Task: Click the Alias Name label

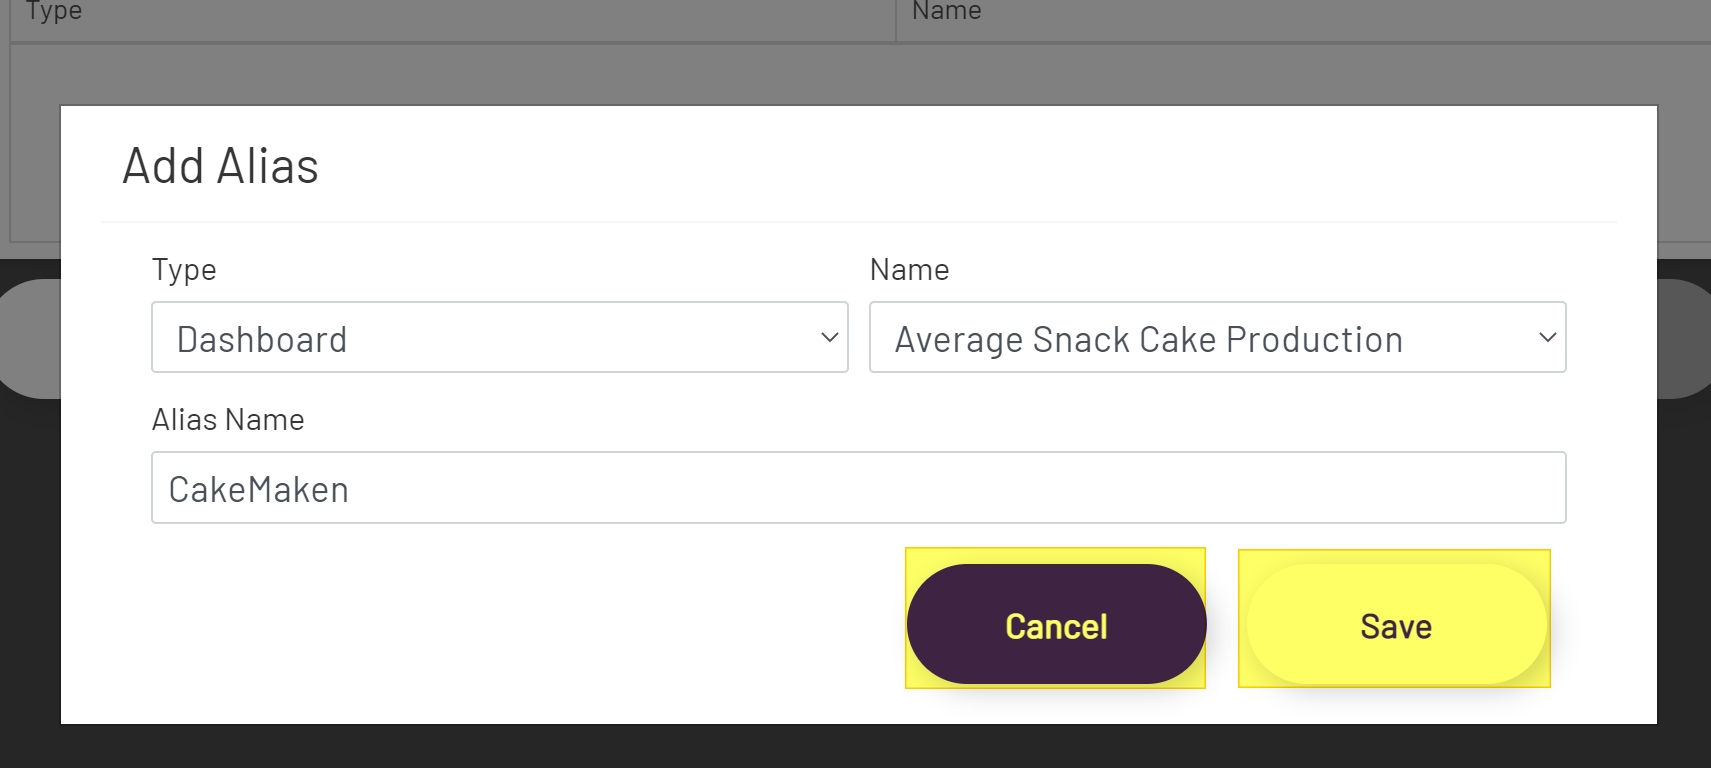Action: pyautogui.click(x=228, y=419)
